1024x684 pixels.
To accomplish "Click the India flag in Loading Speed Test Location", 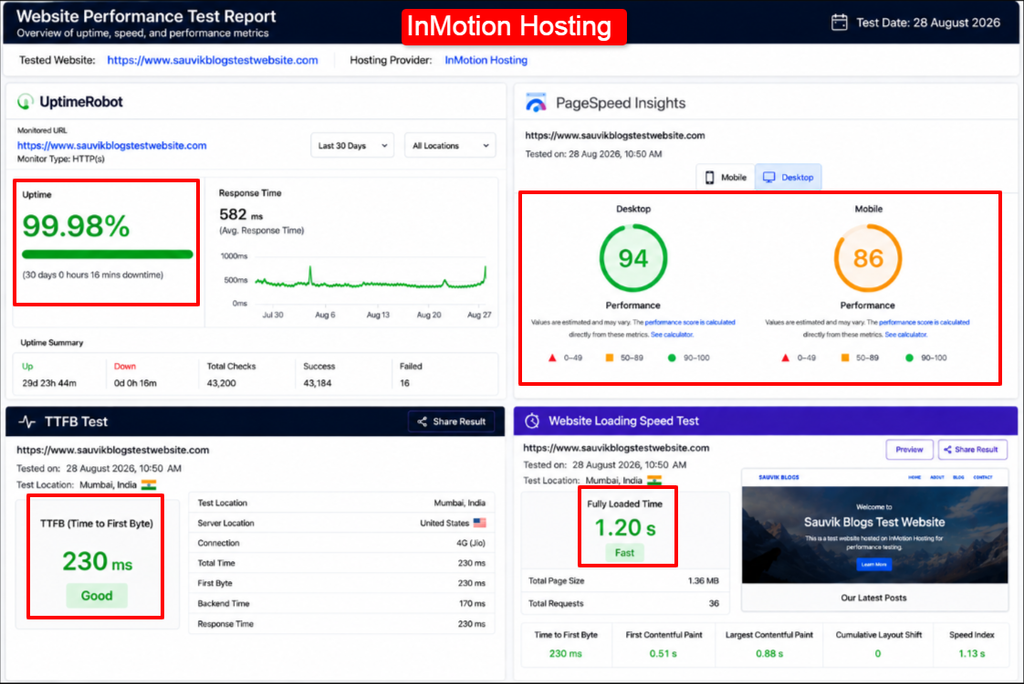I will 654,480.
